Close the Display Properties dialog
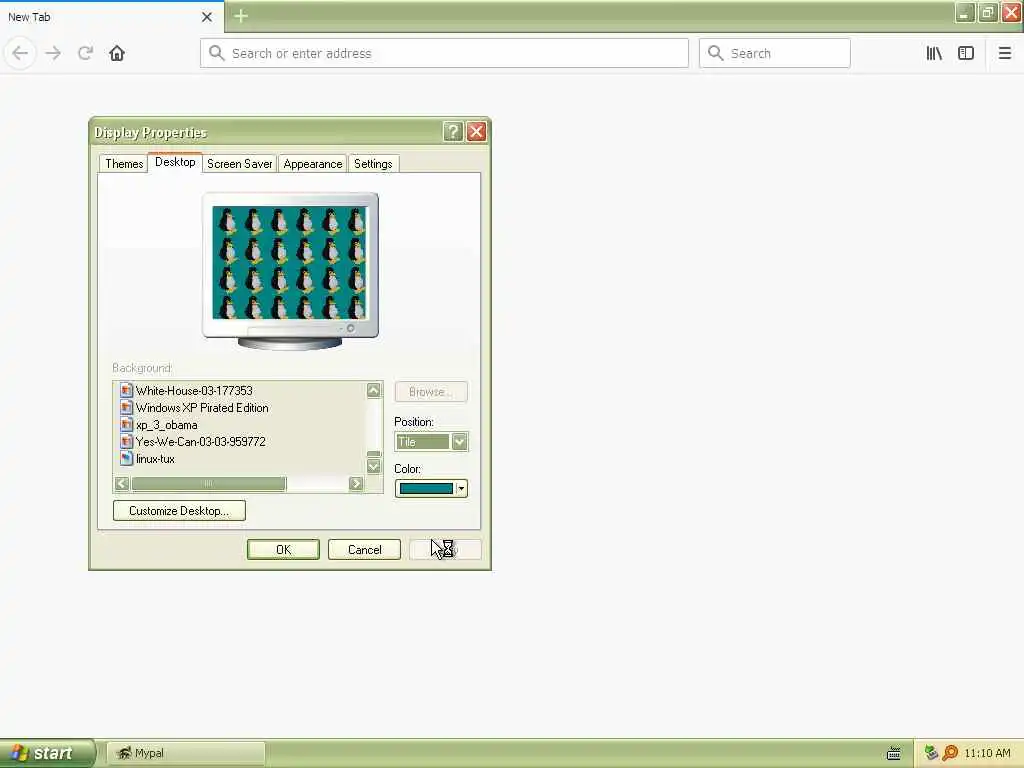The width and height of the screenshot is (1024, 768). pos(476,132)
